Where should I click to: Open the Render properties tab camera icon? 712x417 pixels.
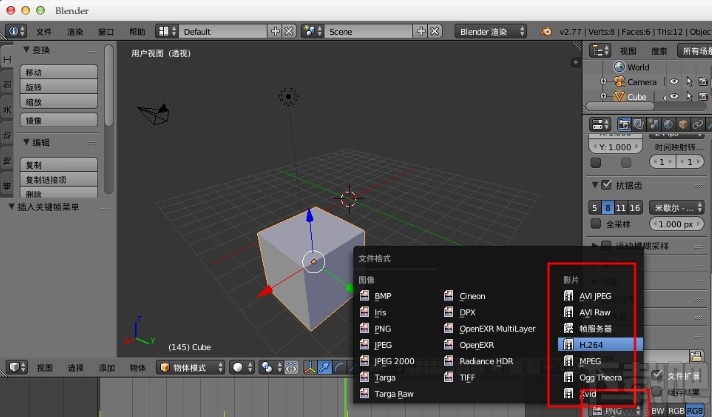coord(624,124)
